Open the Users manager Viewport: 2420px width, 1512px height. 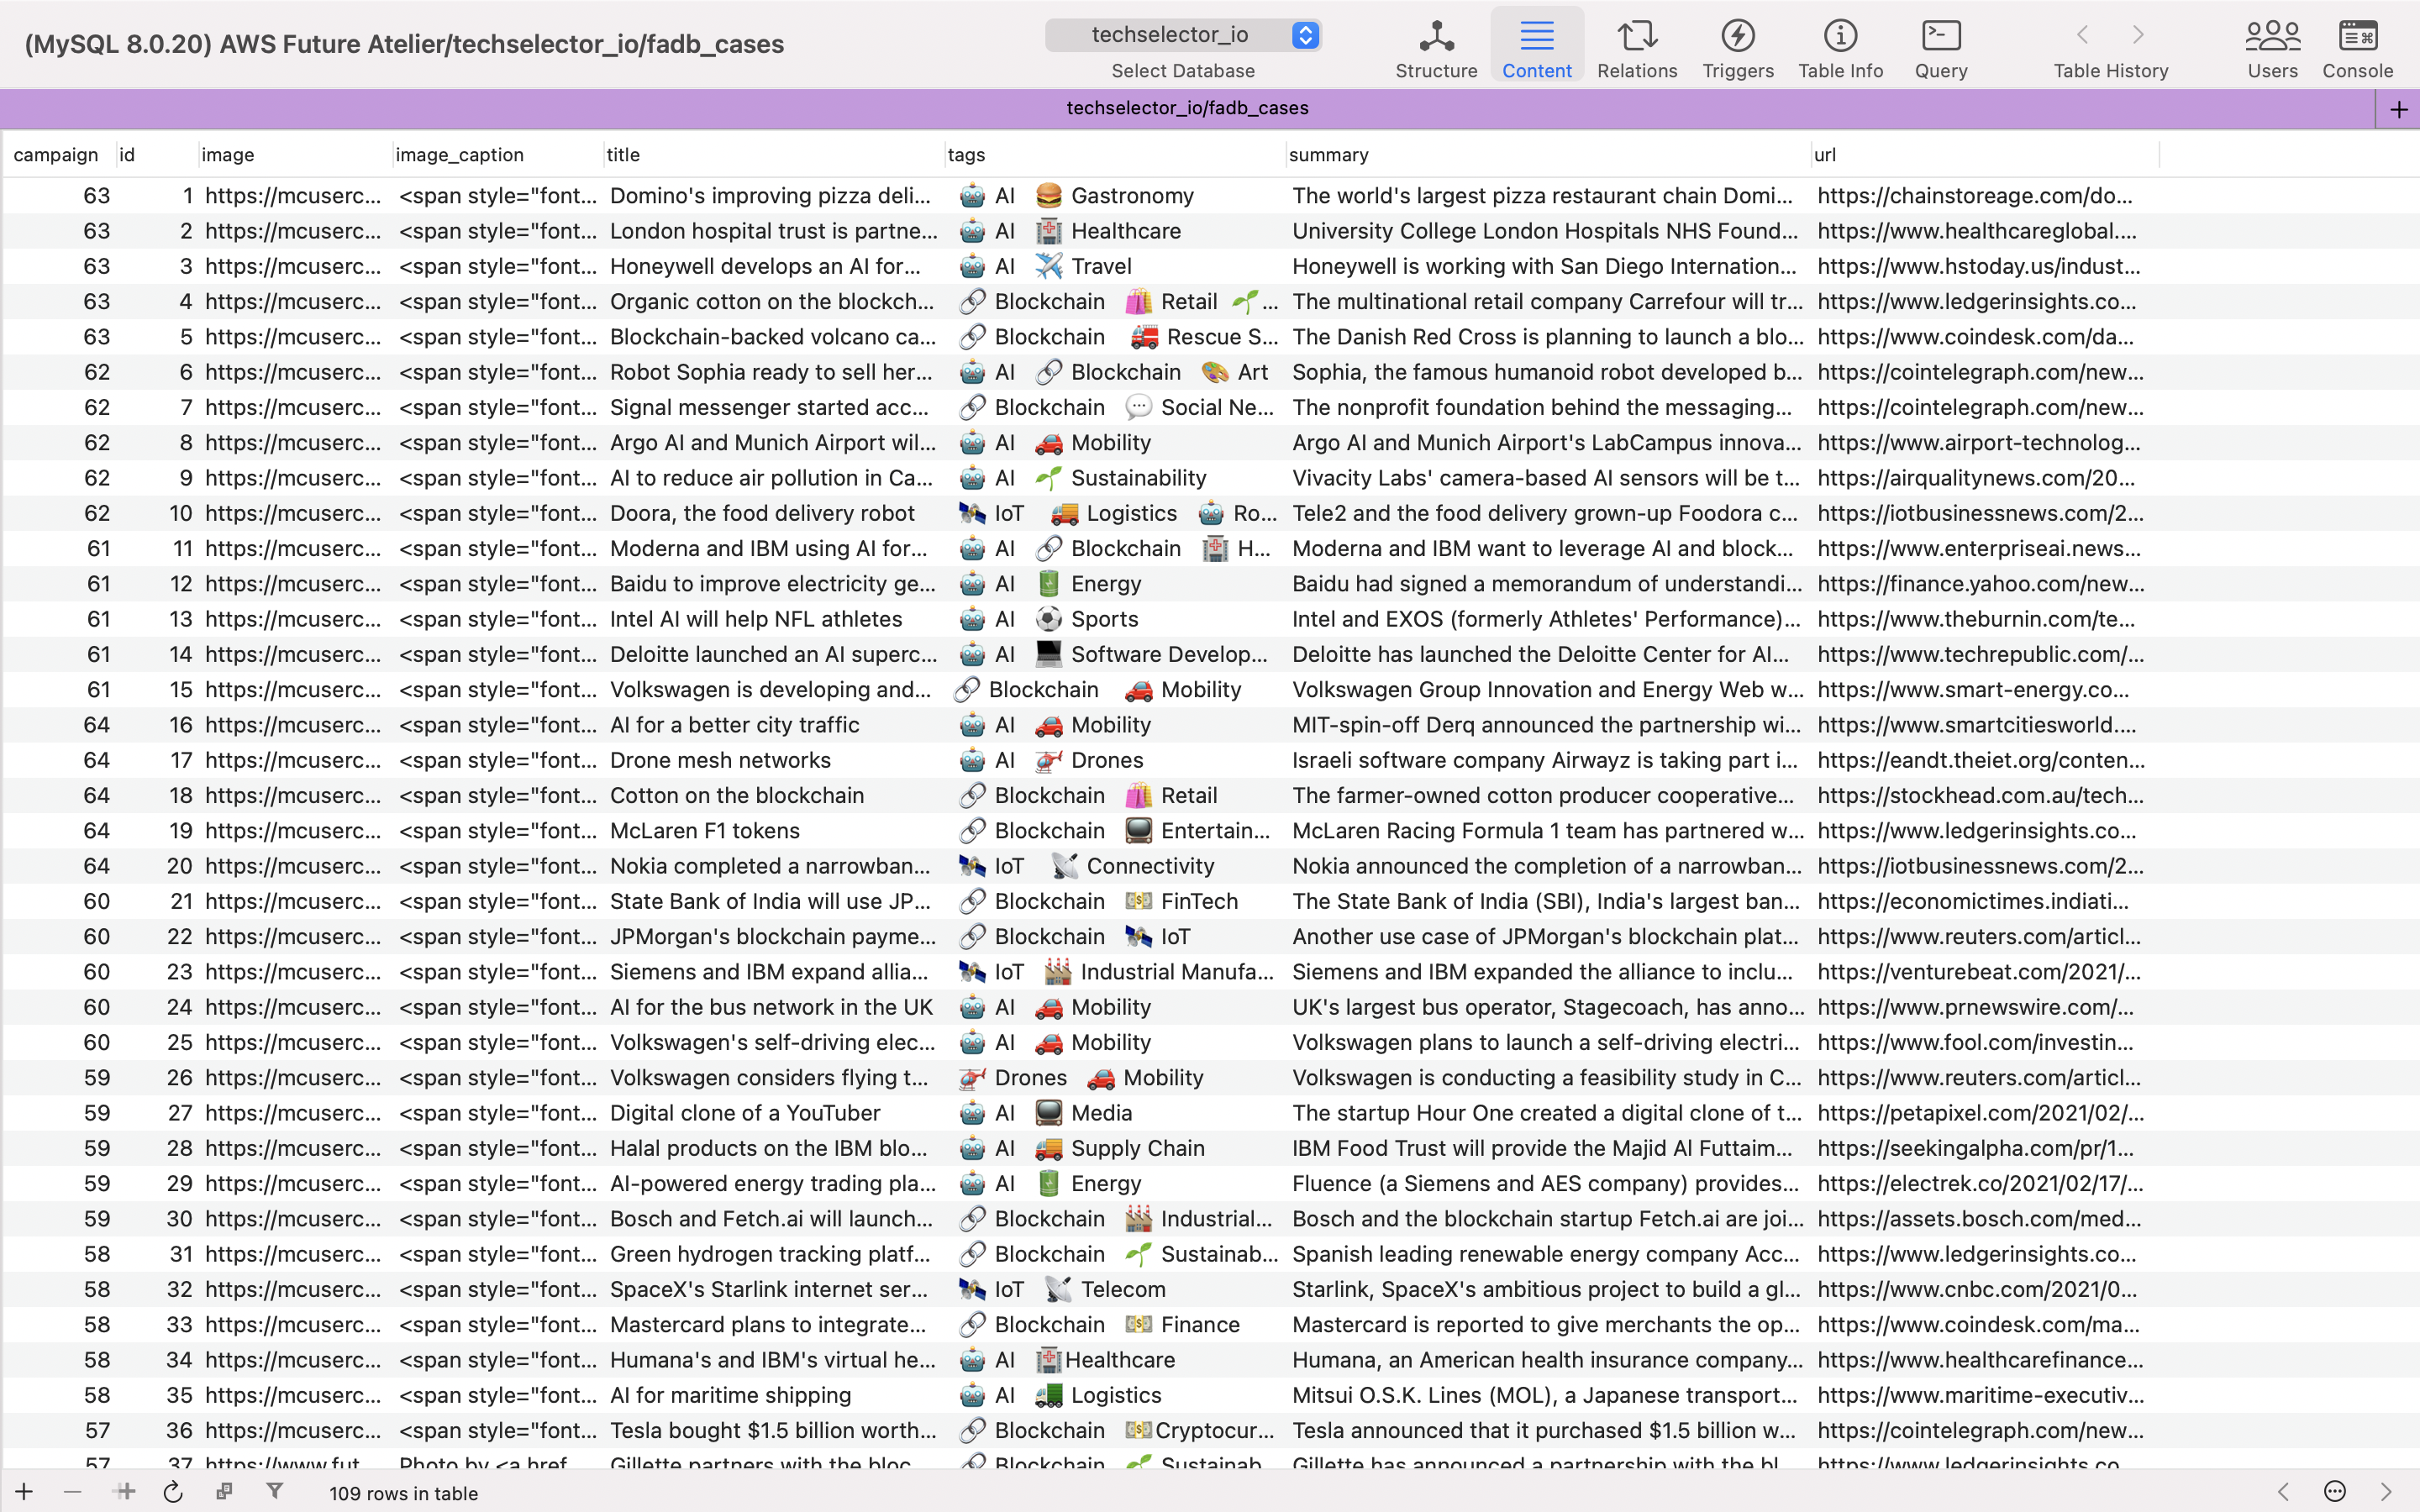(2272, 48)
